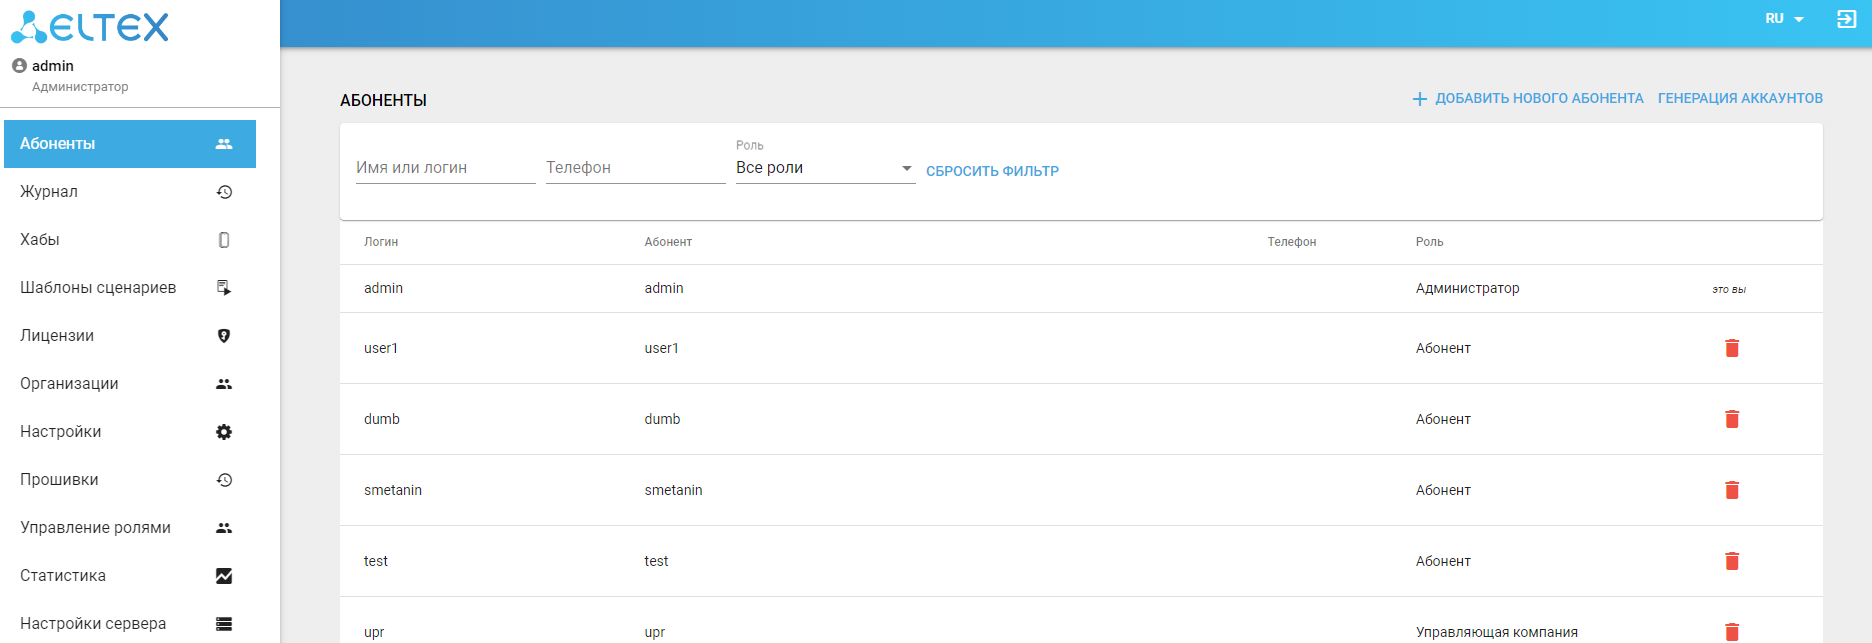Image resolution: width=1872 pixels, height=643 pixels.
Task: Click the shield icon beside Лицензии
Action: pyautogui.click(x=224, y=336)
